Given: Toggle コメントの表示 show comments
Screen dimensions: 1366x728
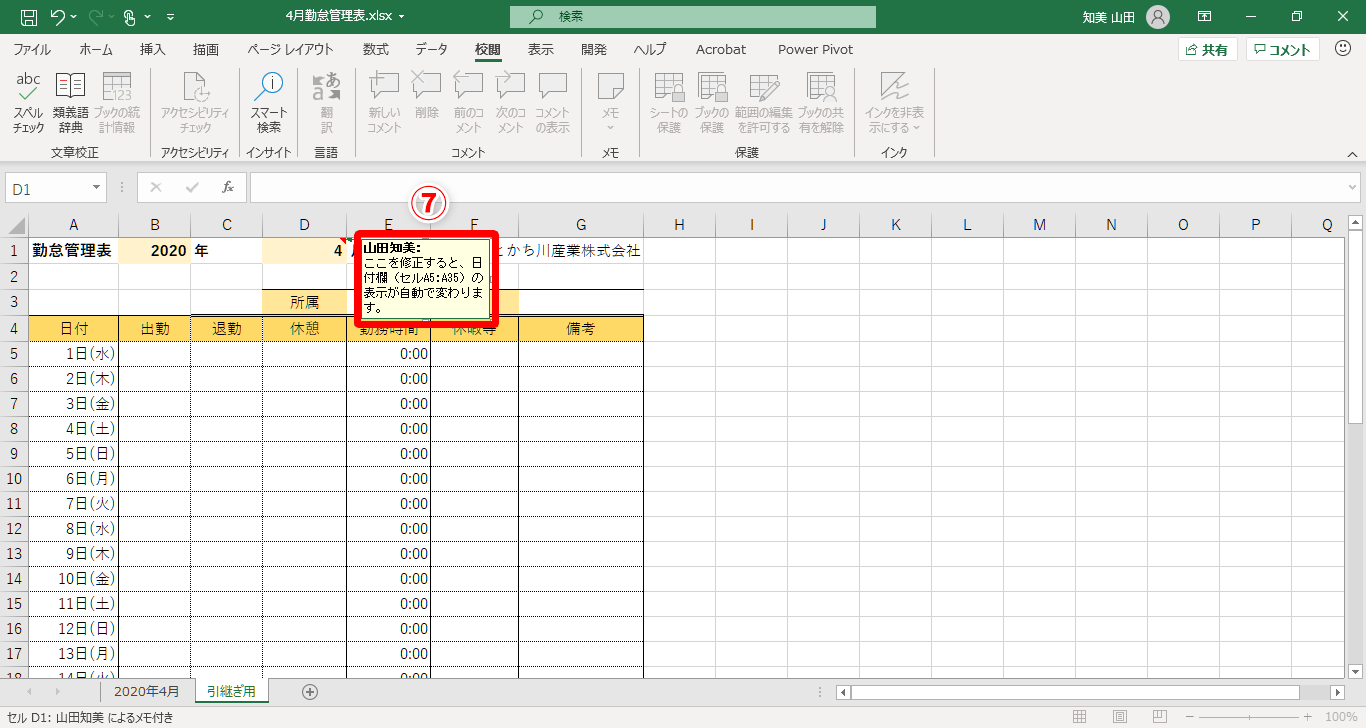Looking at the screenshot, I should 552,104.
